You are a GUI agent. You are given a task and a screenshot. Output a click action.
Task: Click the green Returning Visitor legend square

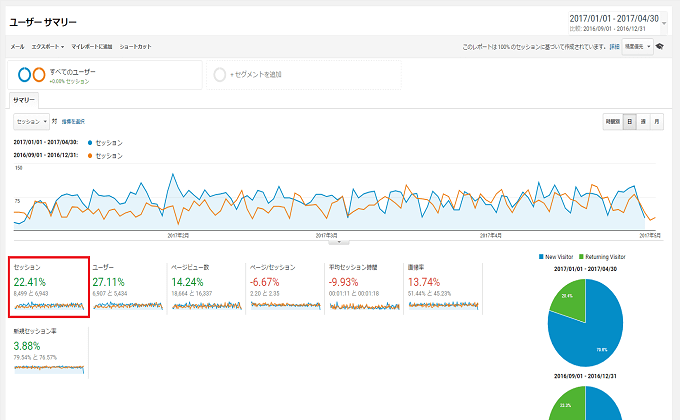pos(581,257)
